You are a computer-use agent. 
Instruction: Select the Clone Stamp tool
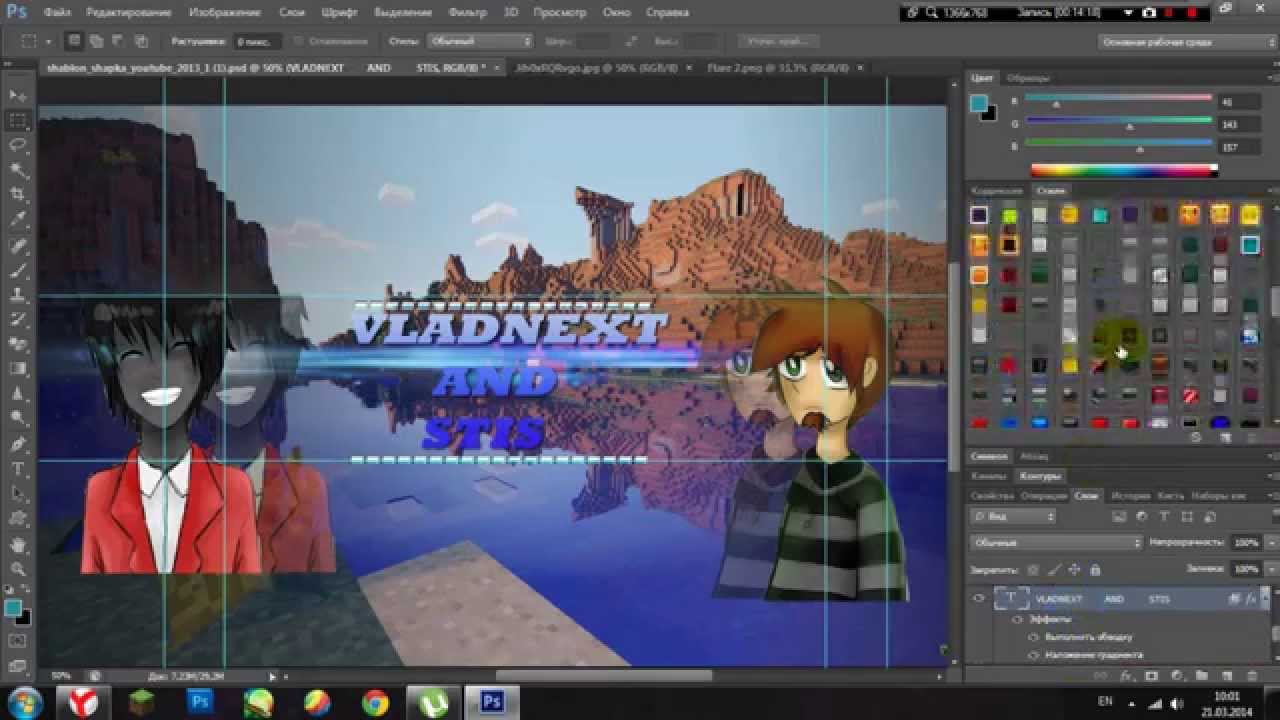tap(18, 295)
